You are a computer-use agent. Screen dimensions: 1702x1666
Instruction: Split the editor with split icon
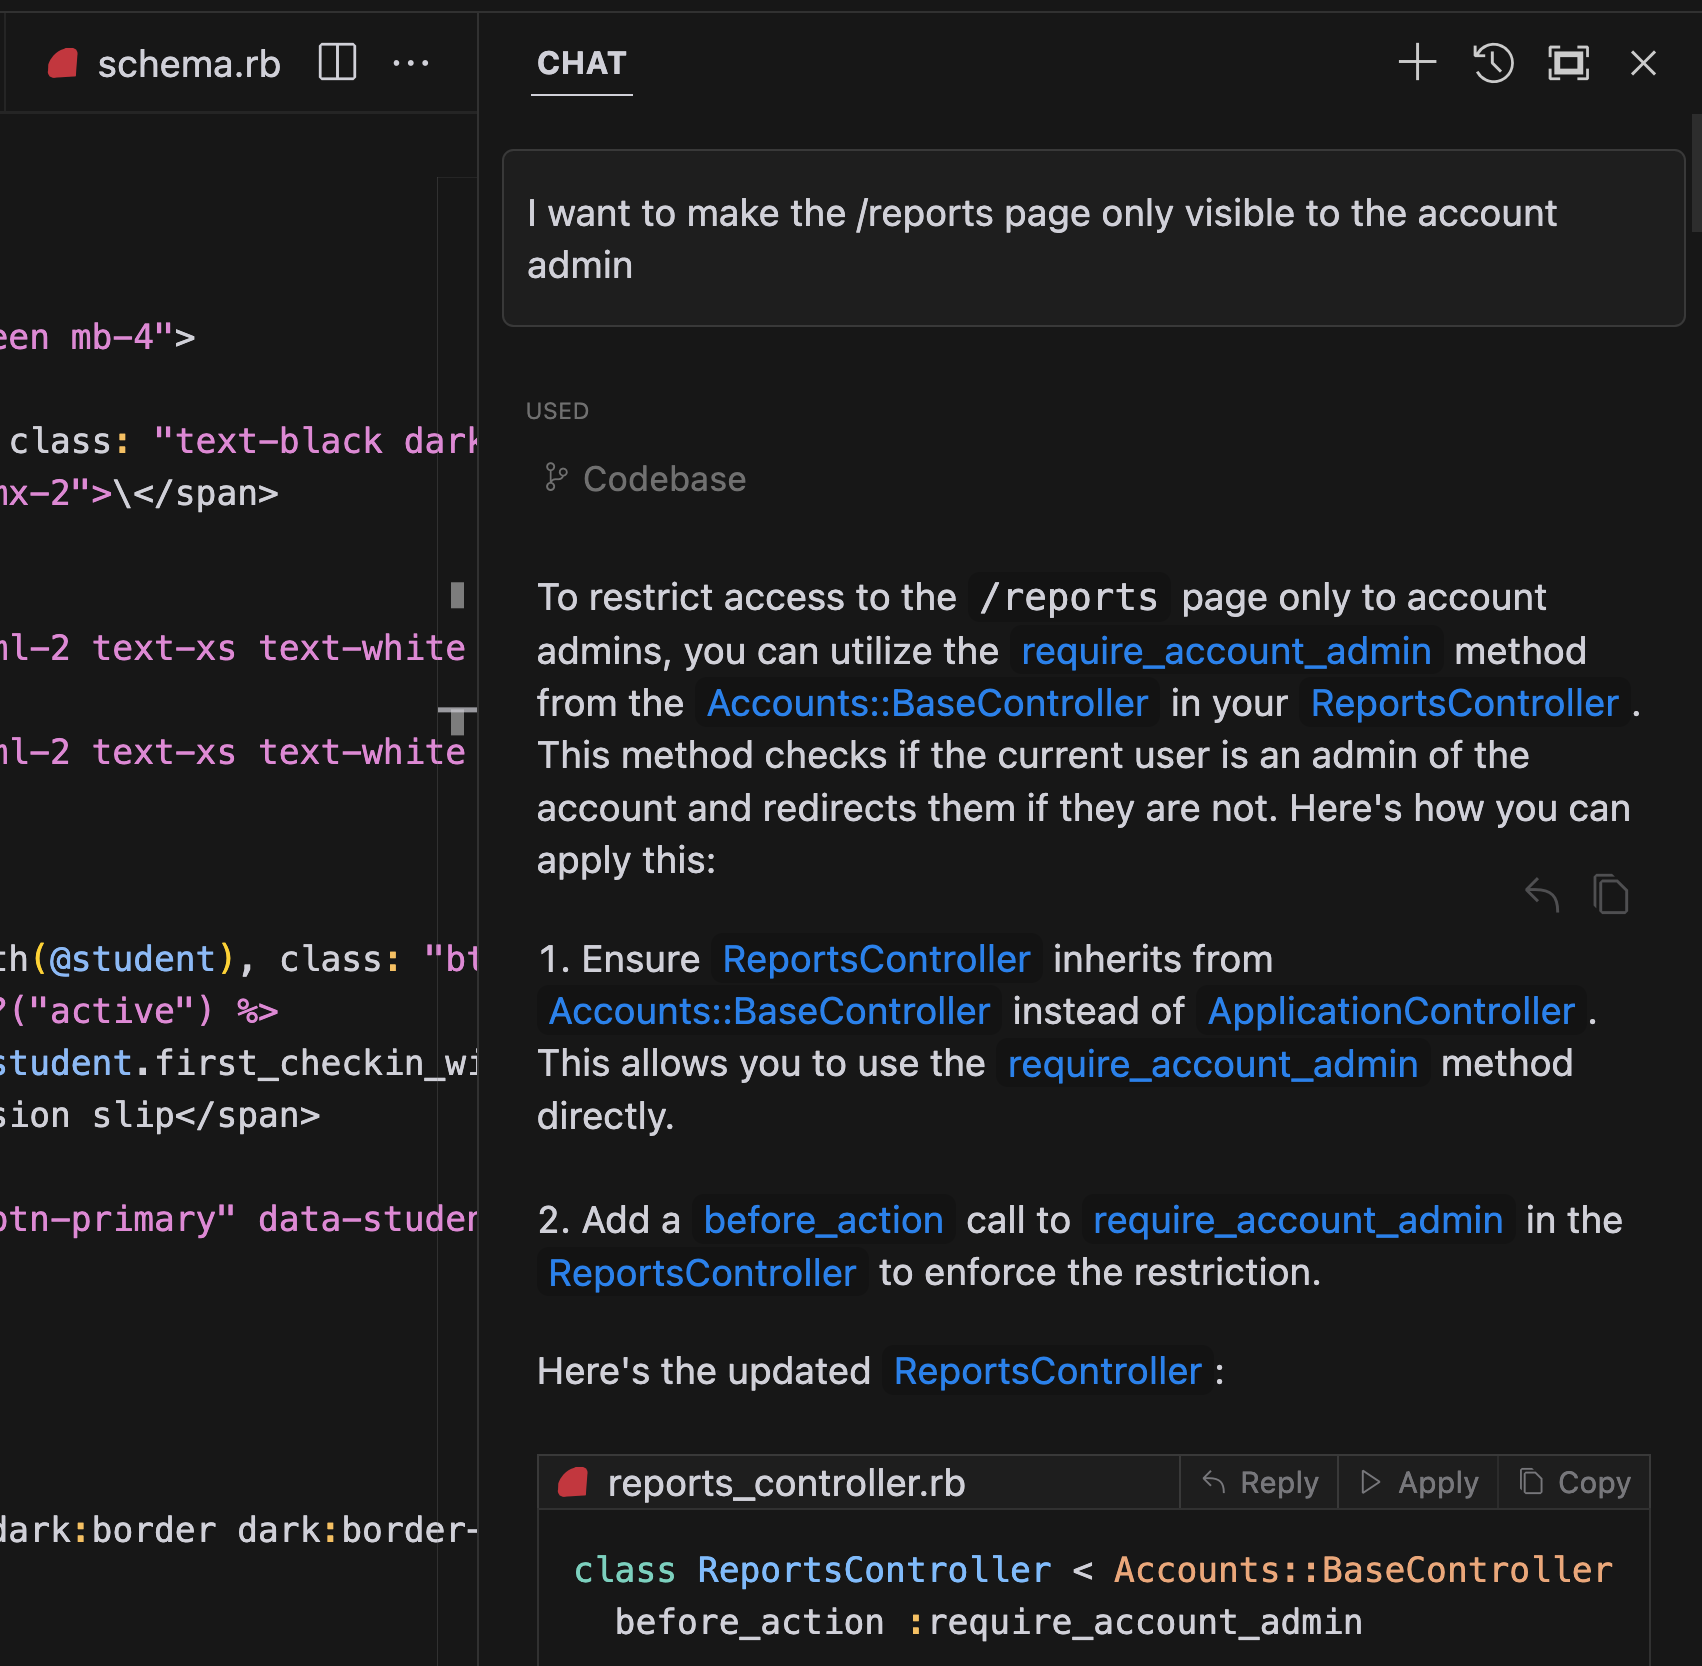coord(337,63)
